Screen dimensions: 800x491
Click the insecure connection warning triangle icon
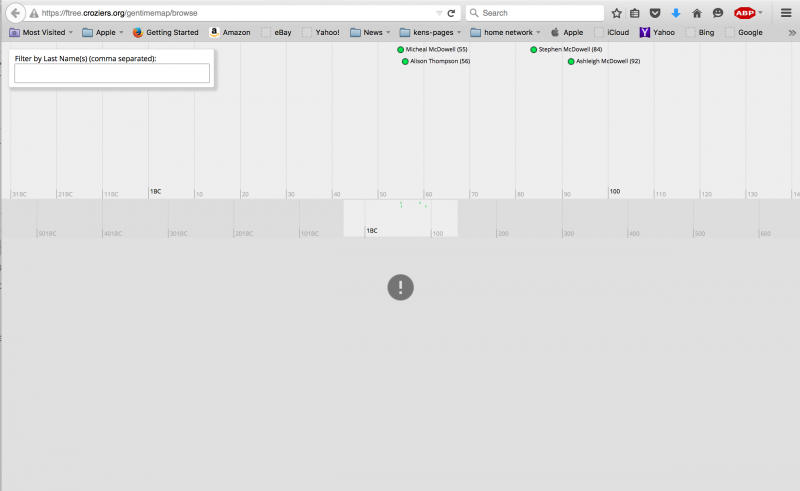34,13
